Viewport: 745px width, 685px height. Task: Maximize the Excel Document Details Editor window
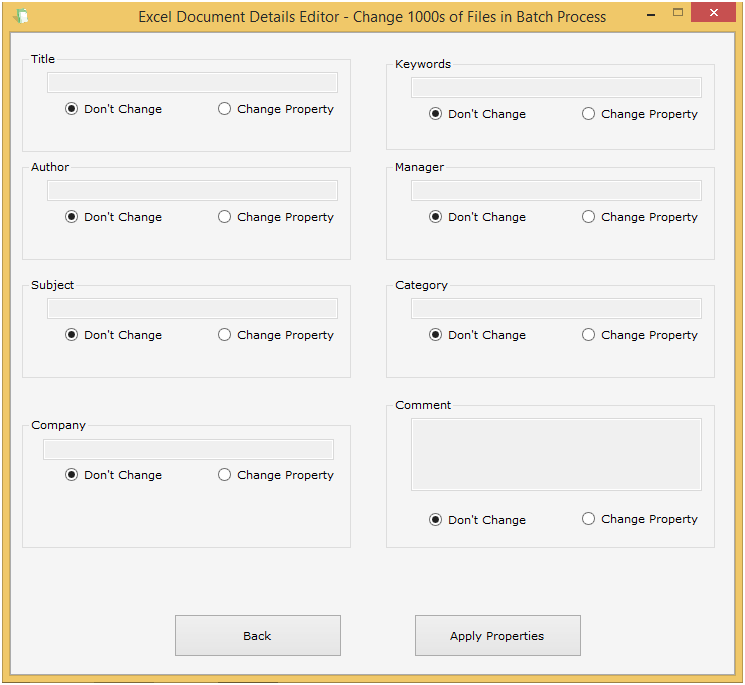coord(678,13)
